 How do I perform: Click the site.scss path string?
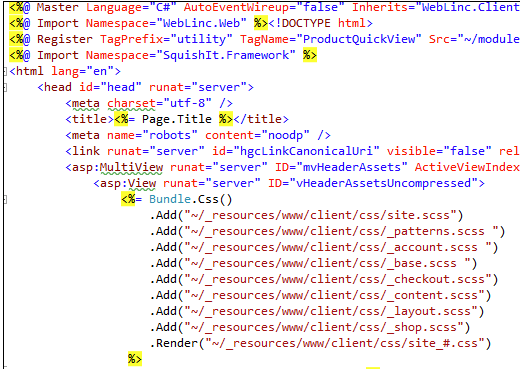coord(320,215)
